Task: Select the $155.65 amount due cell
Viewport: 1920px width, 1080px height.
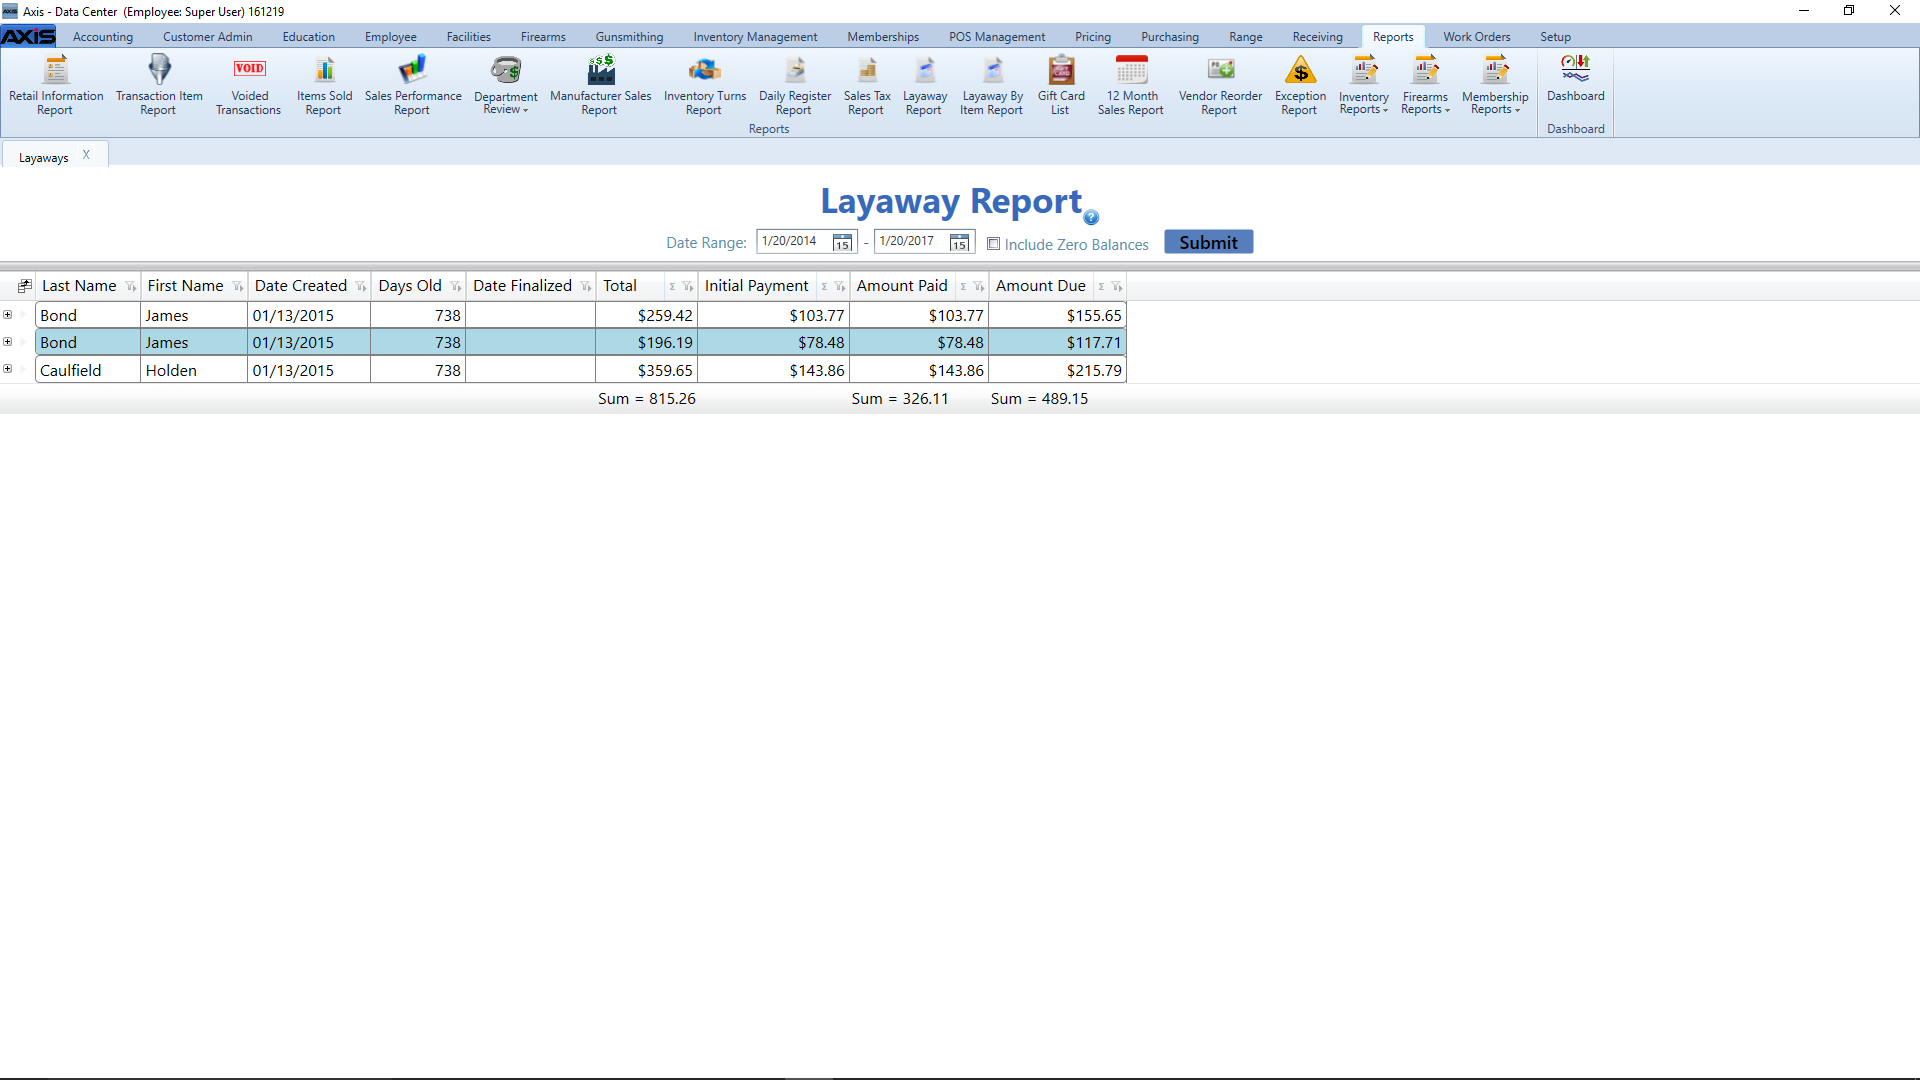Action: [1057, 315]
